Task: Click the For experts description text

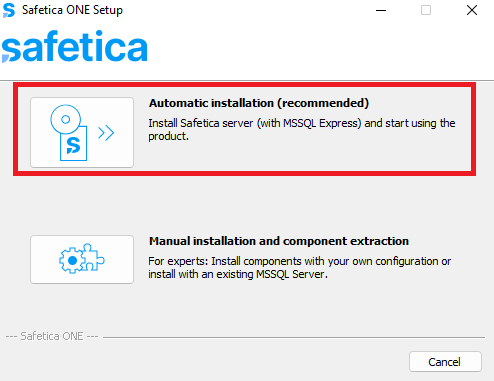Action: pyautogui.click(x=300, y=268)
